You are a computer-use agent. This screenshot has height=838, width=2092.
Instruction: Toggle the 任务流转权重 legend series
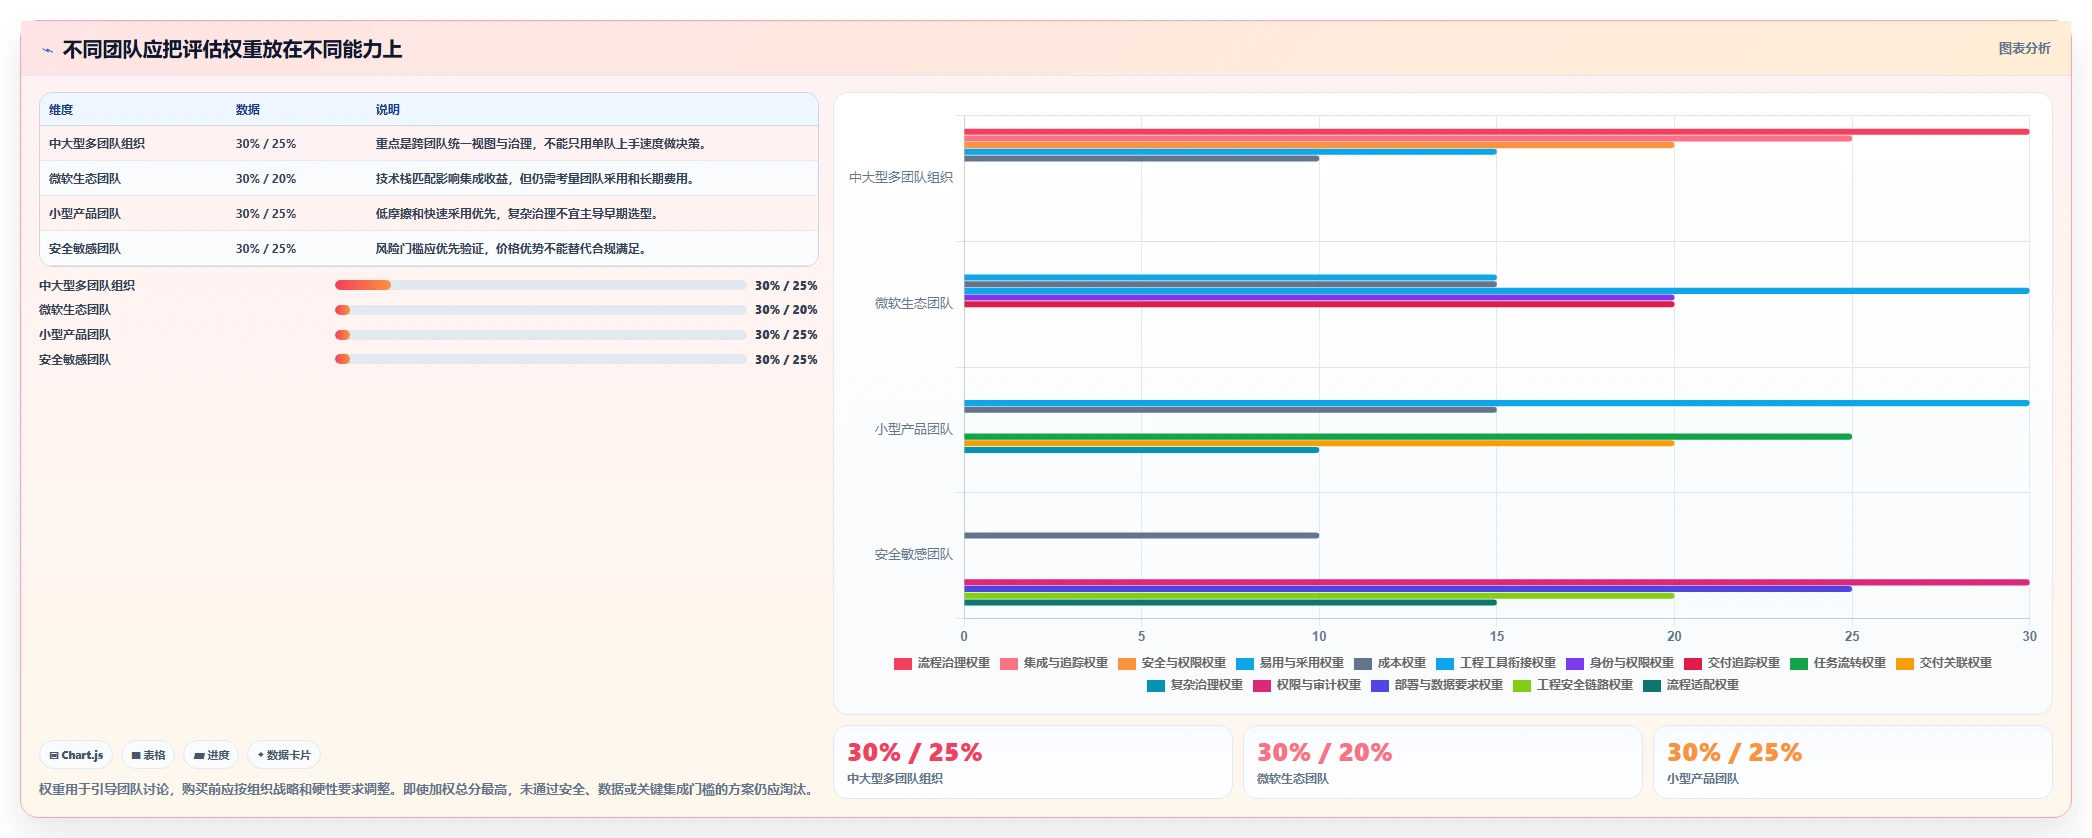[x=1838, y=663]
